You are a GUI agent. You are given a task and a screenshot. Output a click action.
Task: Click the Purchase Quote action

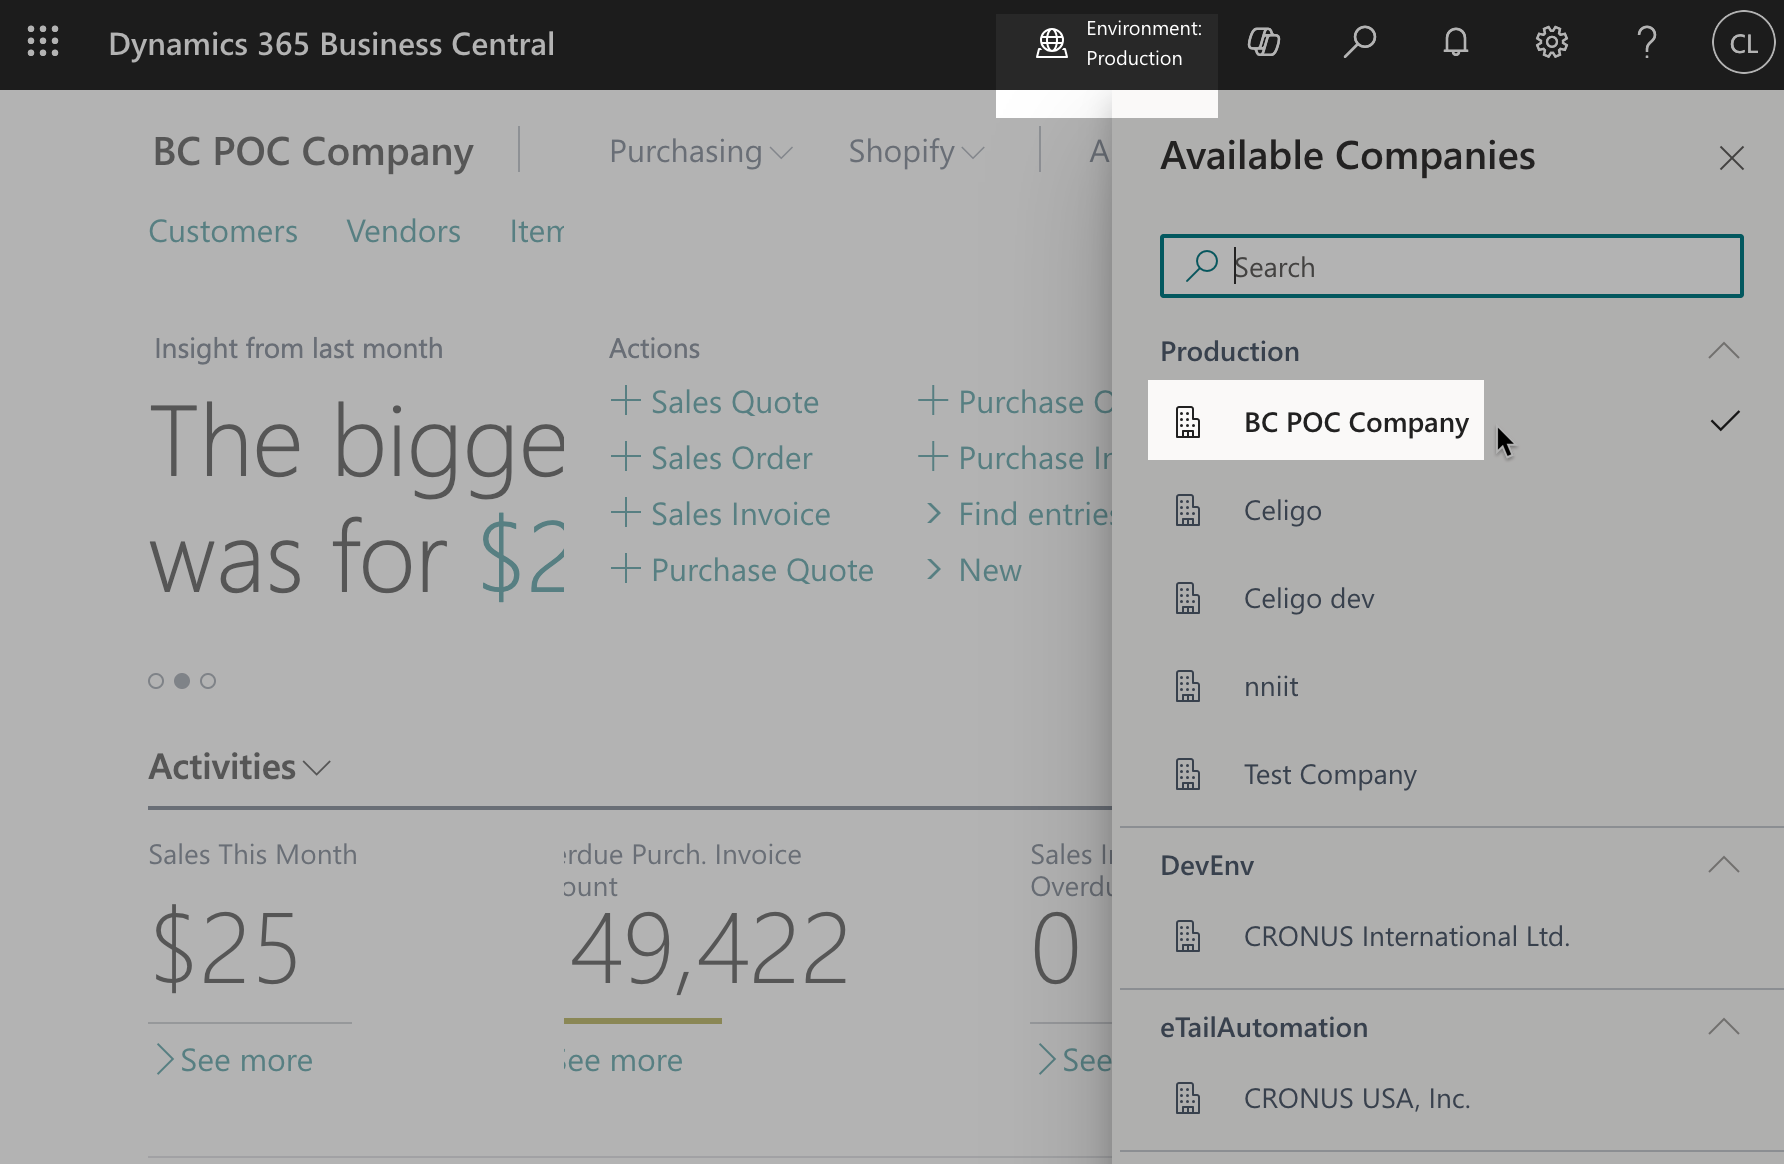(762, 570)
